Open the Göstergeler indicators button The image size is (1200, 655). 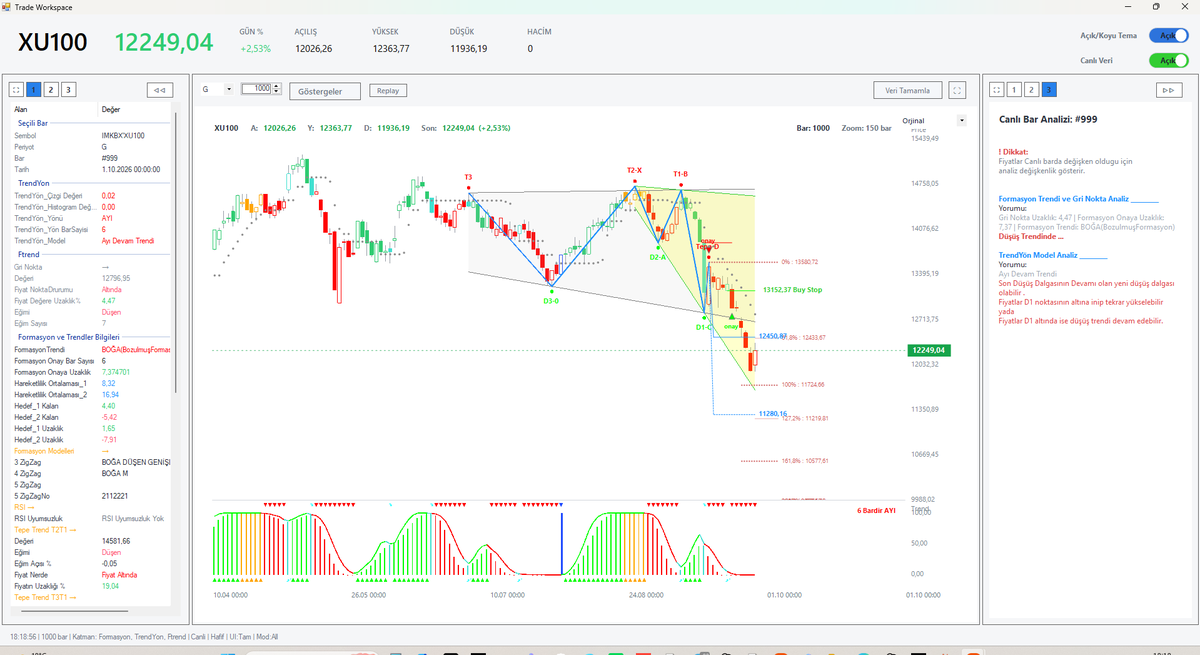pyautogui.click(x=325, y=91)
